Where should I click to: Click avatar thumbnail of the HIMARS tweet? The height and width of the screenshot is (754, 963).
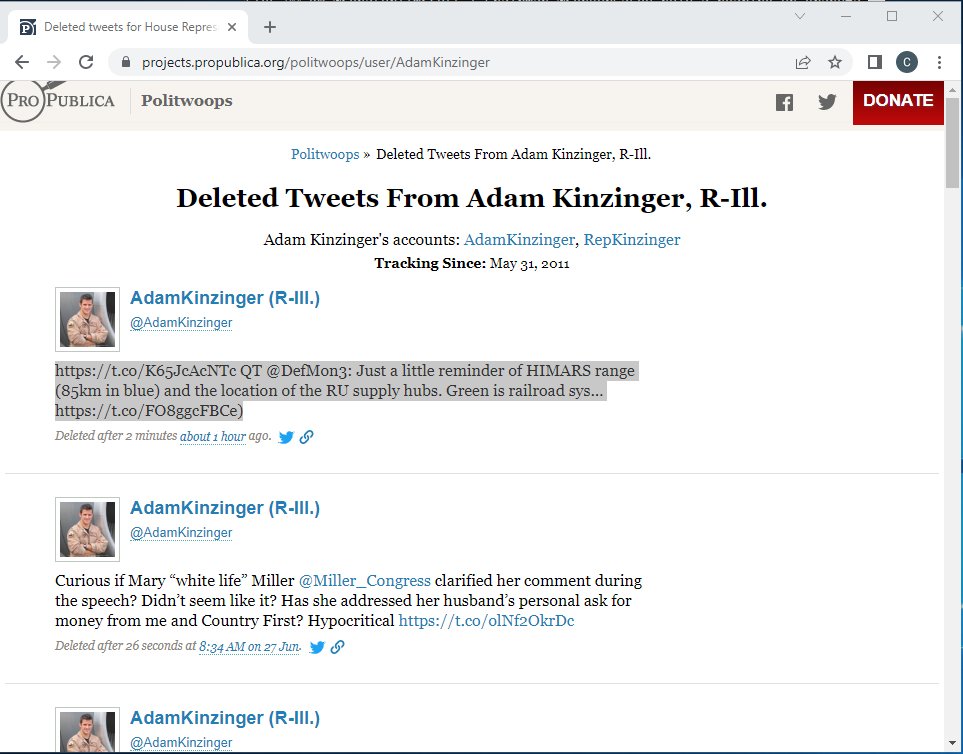point(87,319)
